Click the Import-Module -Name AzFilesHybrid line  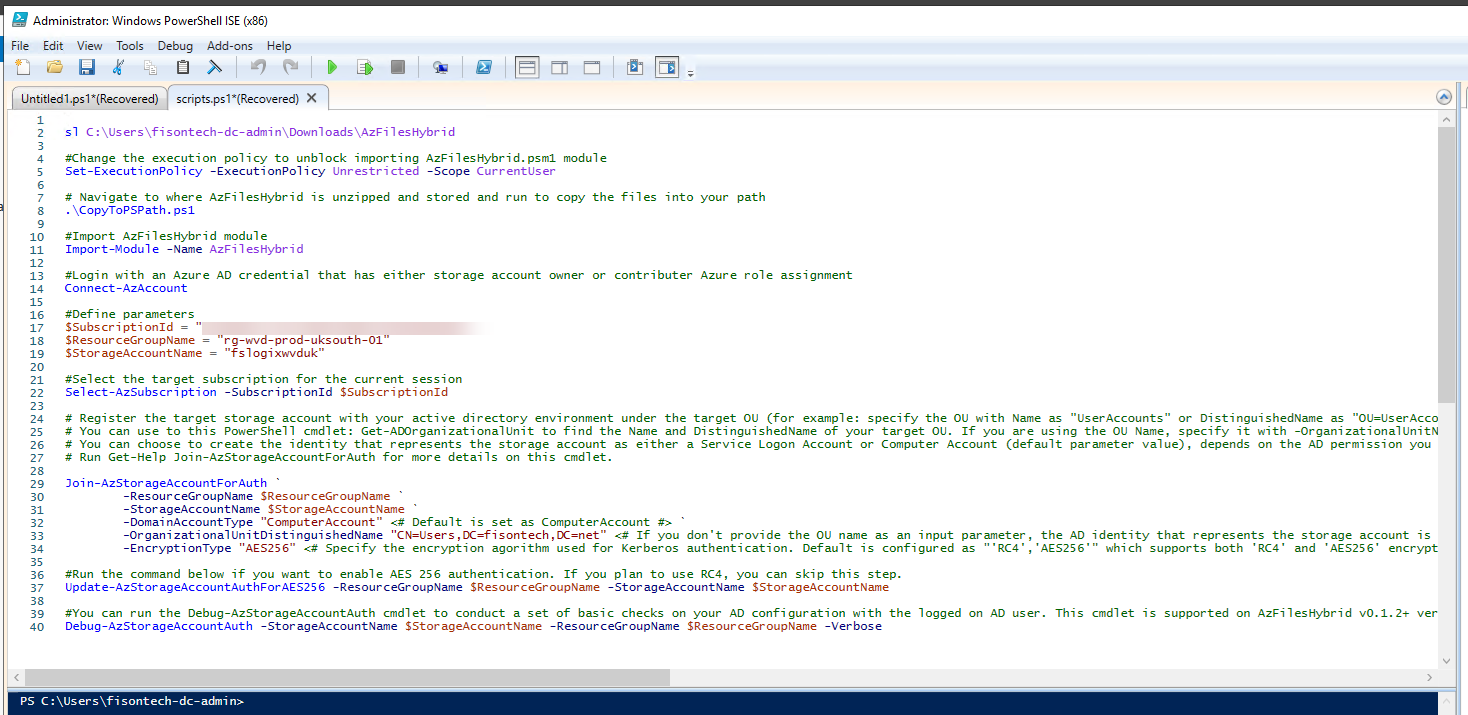click(x=184, y=249)
